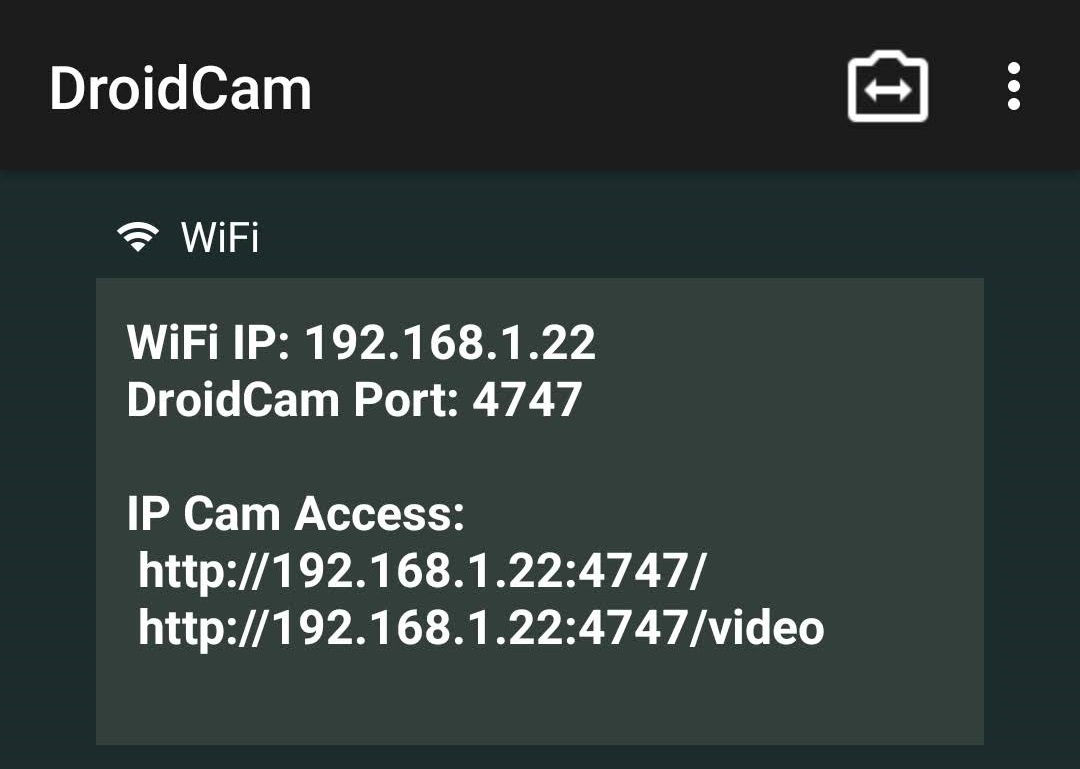This screenshot has height=769, width=1080.
Task: Click the dark toolbar between title and camera icon
Action: point(579,87)
